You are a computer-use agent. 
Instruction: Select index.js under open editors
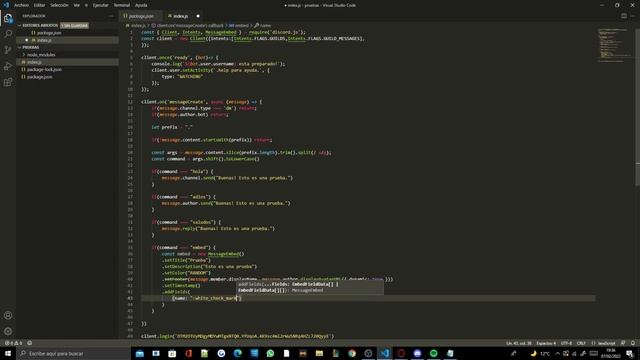44,40
